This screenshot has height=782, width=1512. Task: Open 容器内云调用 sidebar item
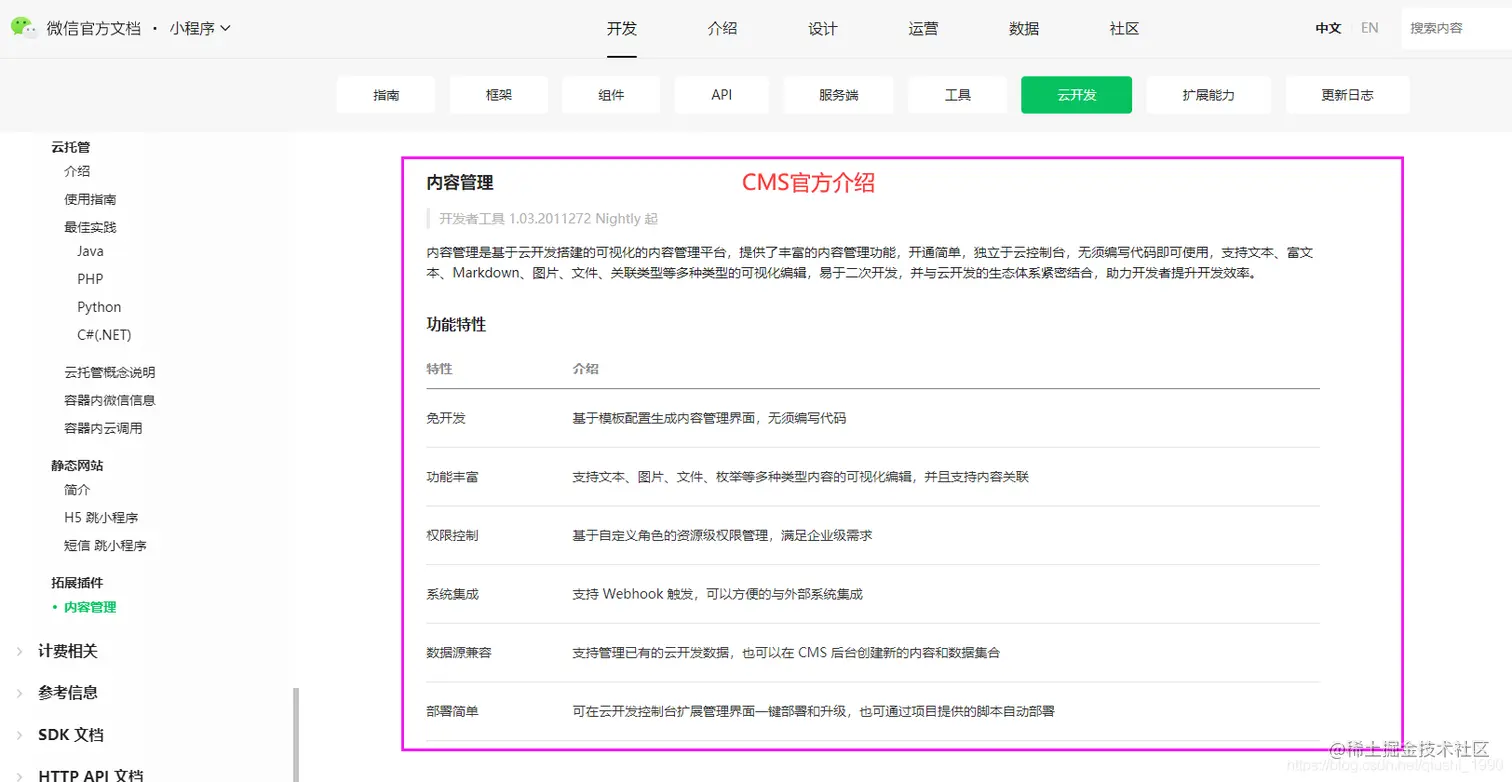103,428
